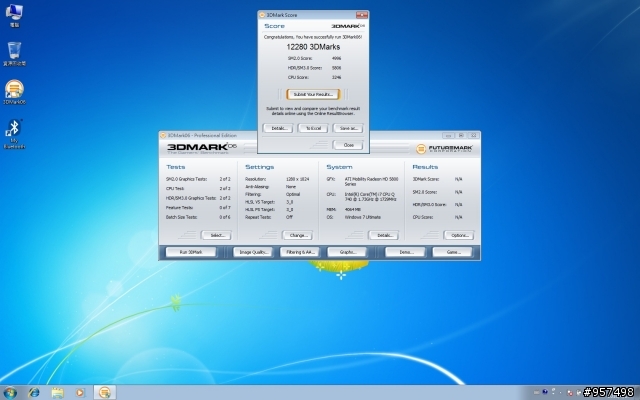Click the Resolution value 1280 x 1024
Viewport: 640px width, 400px height.
click(298, 179)
